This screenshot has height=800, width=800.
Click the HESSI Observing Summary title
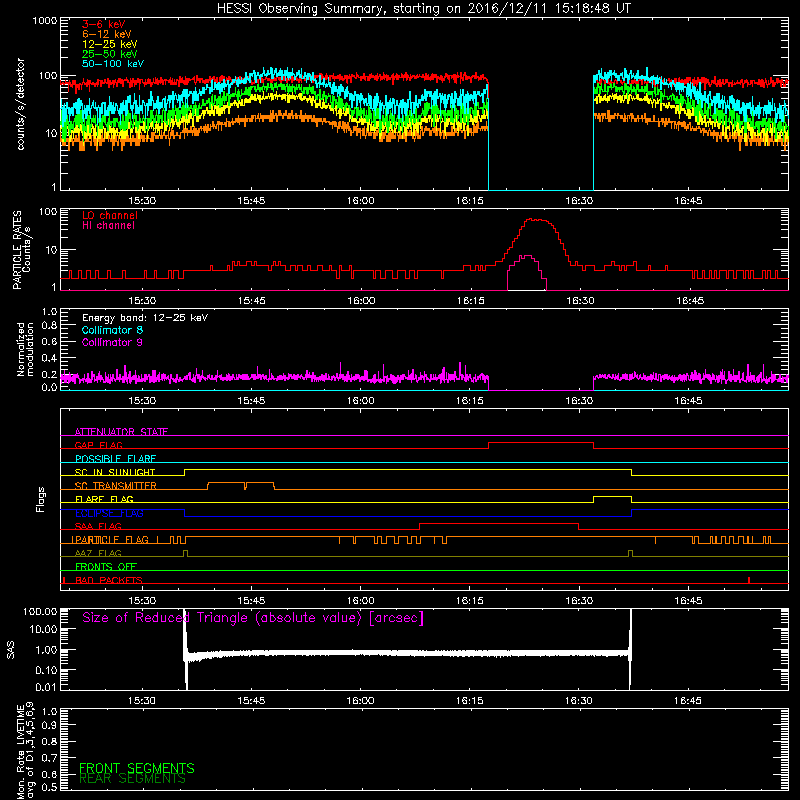pos(423,9)
